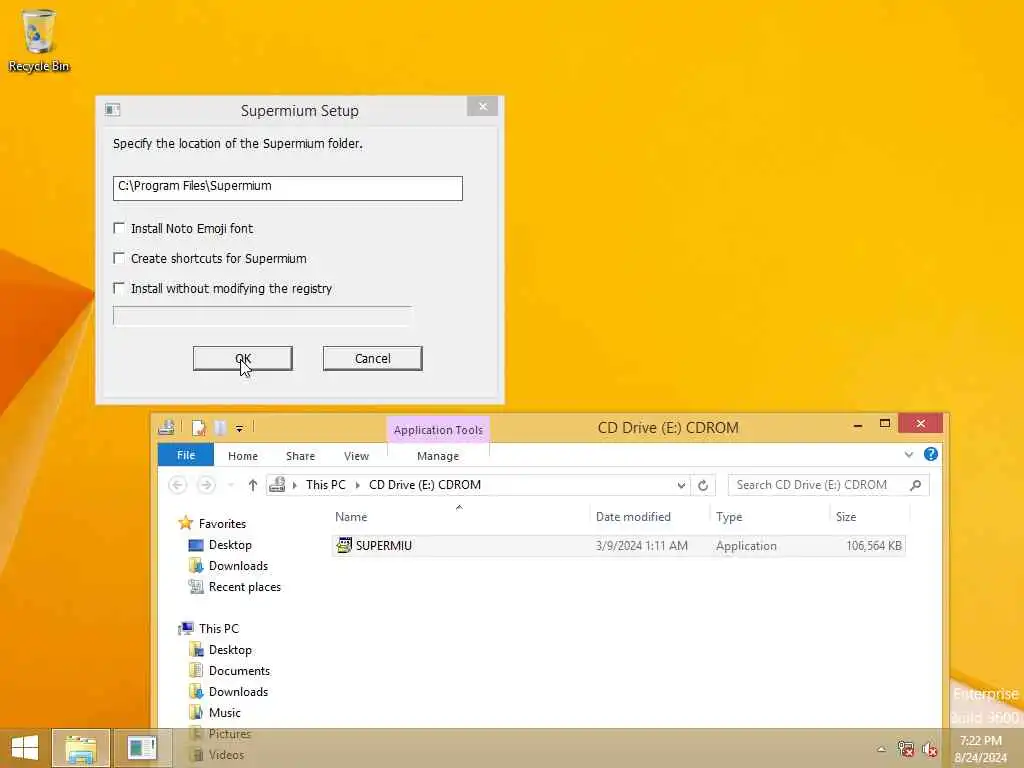Click the Supermium install path field
This screenshot has width=1024, height=768.
pyautogui.click(x=287, y=188)
